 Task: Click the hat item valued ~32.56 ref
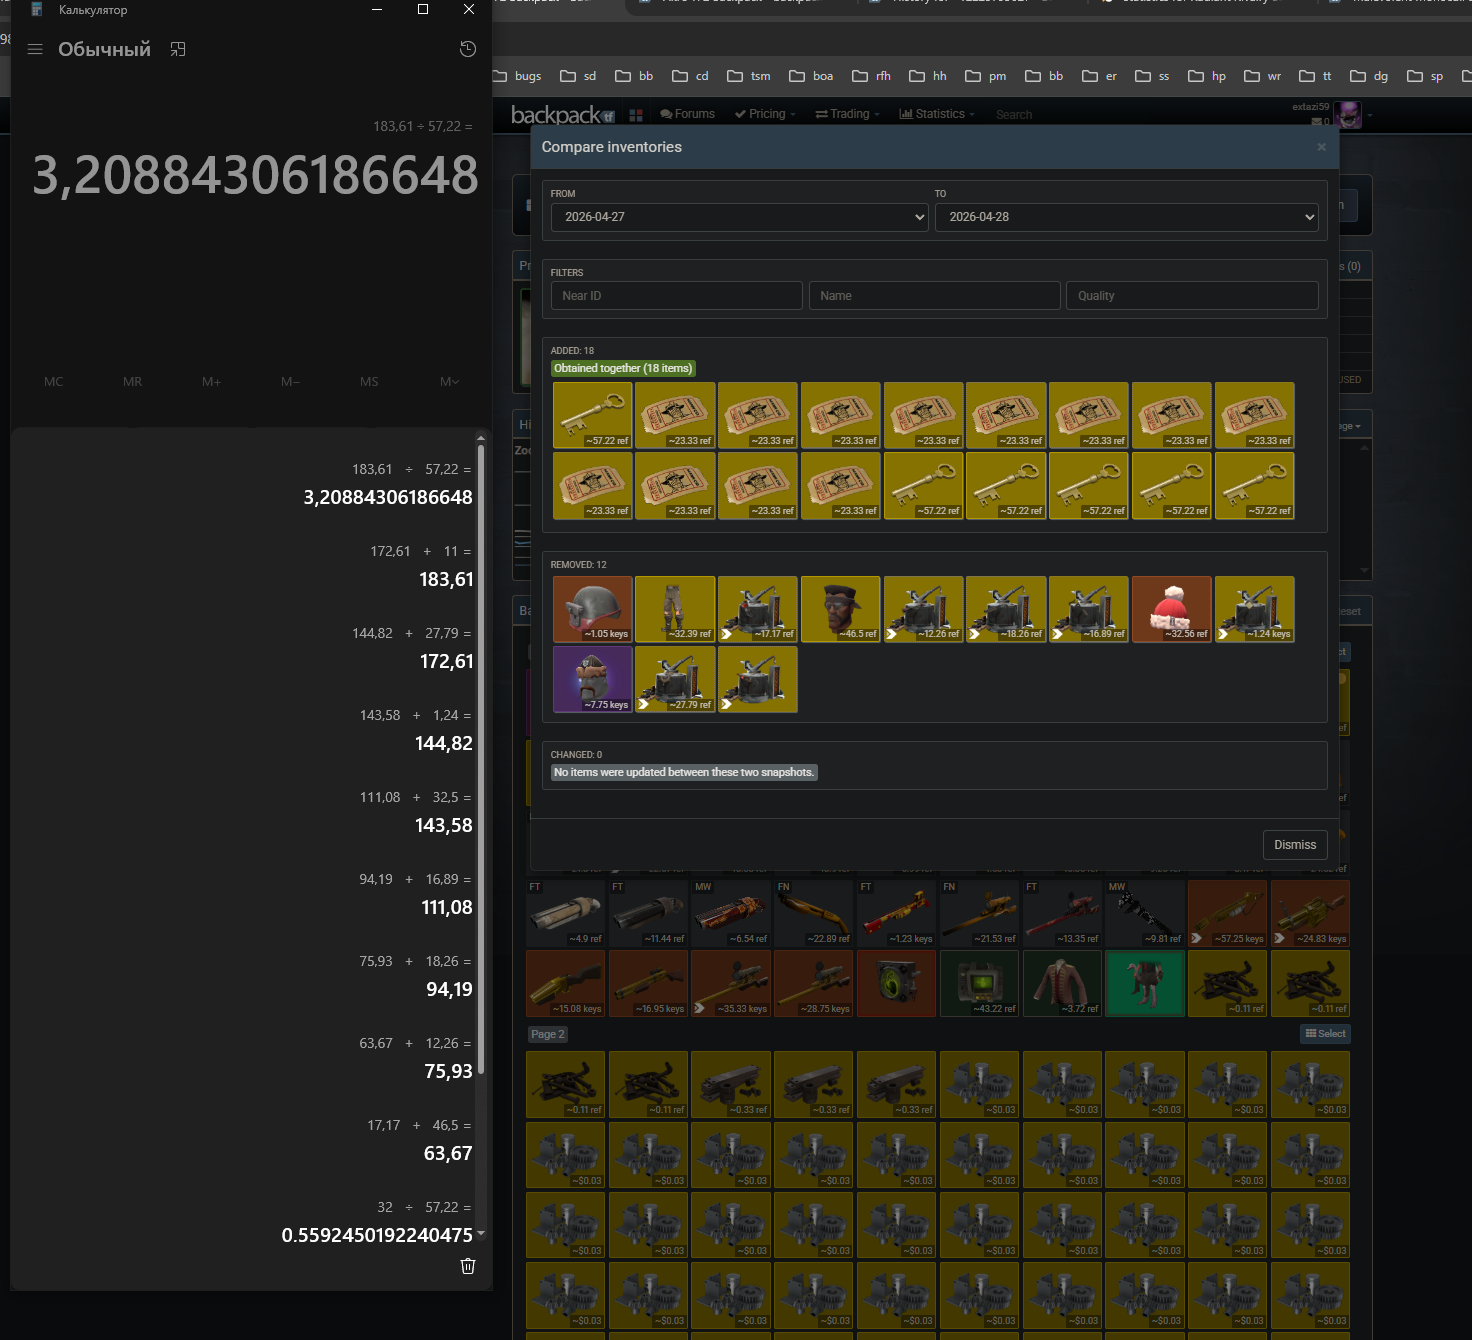pos(1171,609)
